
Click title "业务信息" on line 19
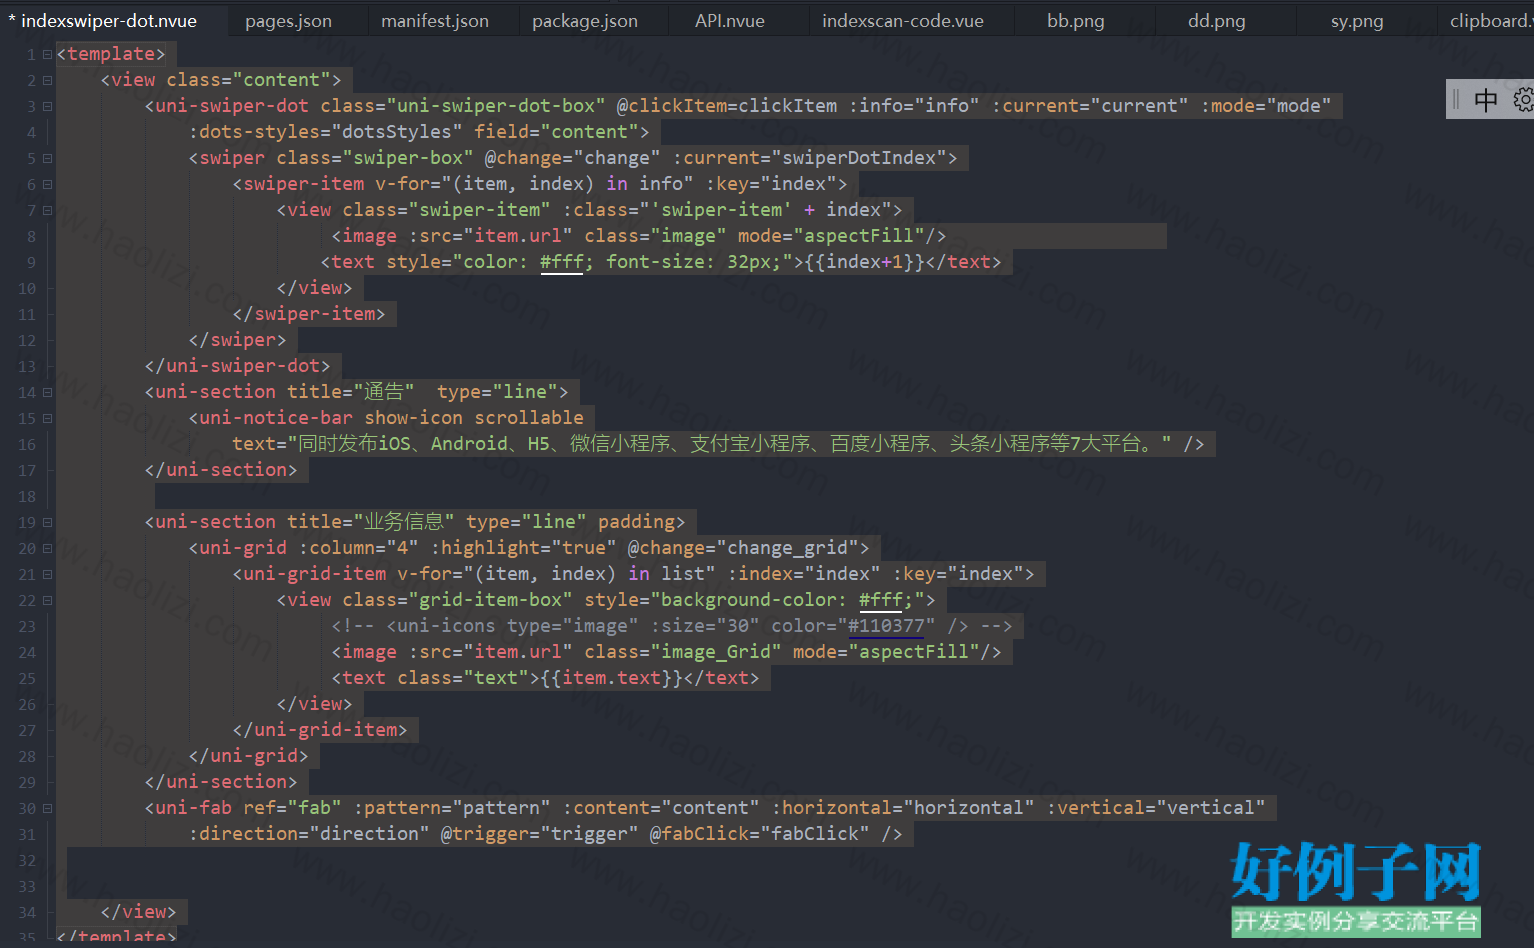(403, 522)
